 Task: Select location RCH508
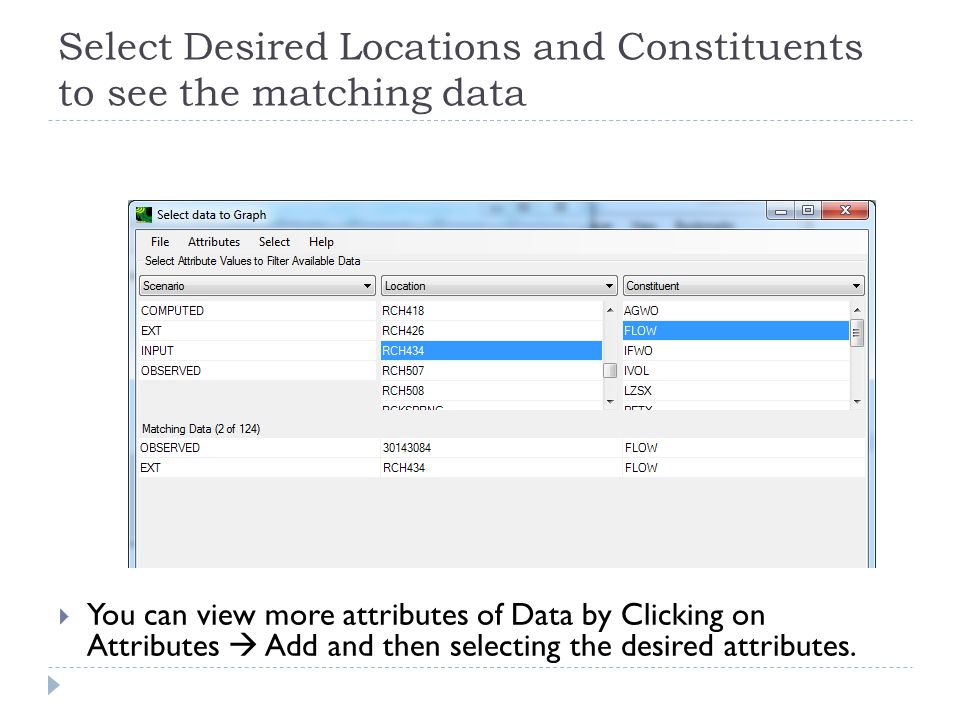(491, 391)
